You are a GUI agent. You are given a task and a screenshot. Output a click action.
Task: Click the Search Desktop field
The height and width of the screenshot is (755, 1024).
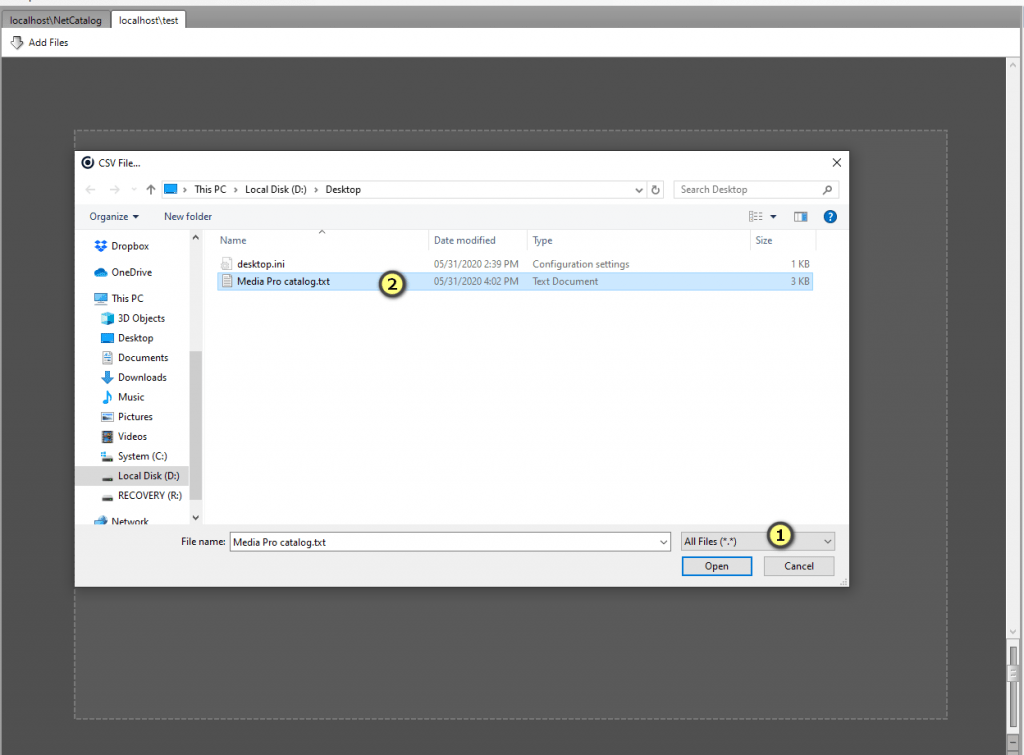(748, 190)
